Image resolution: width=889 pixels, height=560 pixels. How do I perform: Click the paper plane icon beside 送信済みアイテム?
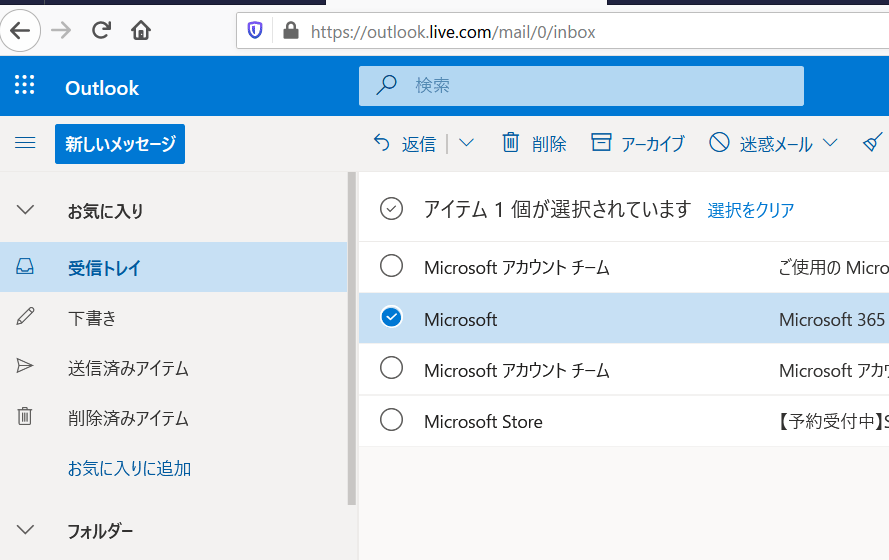[x=25, y=366]
